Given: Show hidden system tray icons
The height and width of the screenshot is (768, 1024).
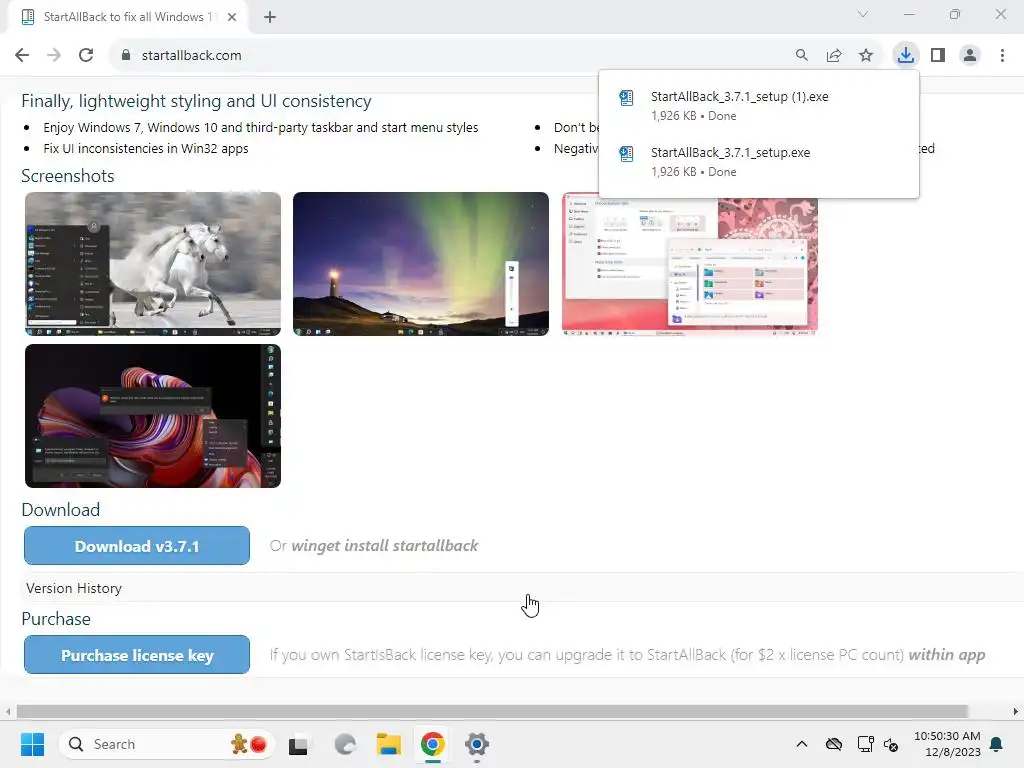Looking at the screenshot, I should [x=802, y=744].
